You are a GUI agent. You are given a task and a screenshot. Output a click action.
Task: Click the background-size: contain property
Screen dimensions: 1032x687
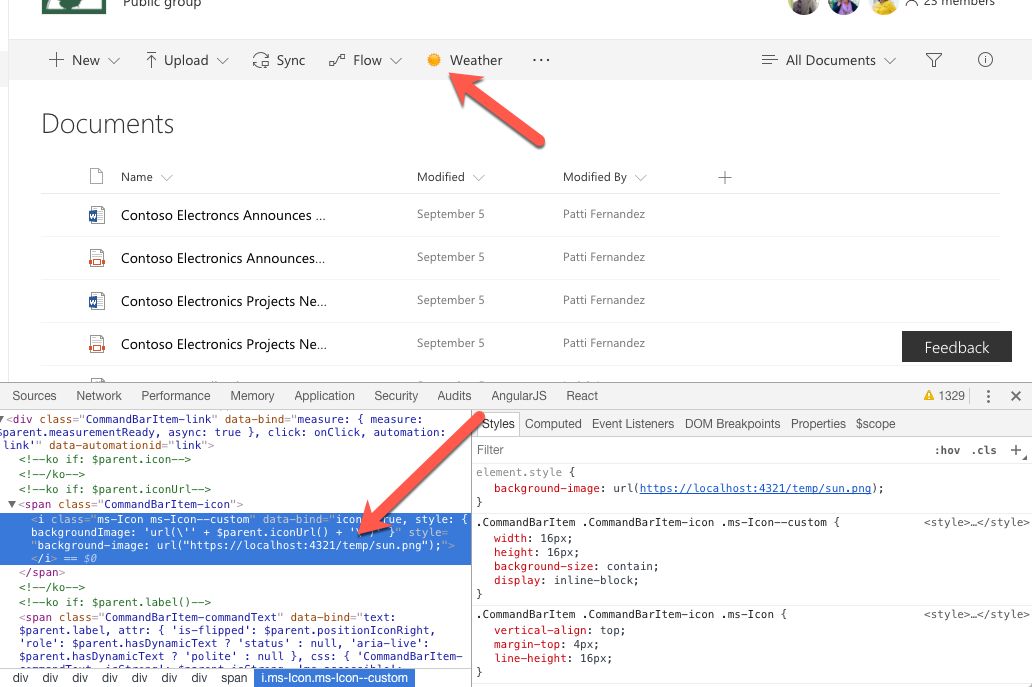pos(576,566)
